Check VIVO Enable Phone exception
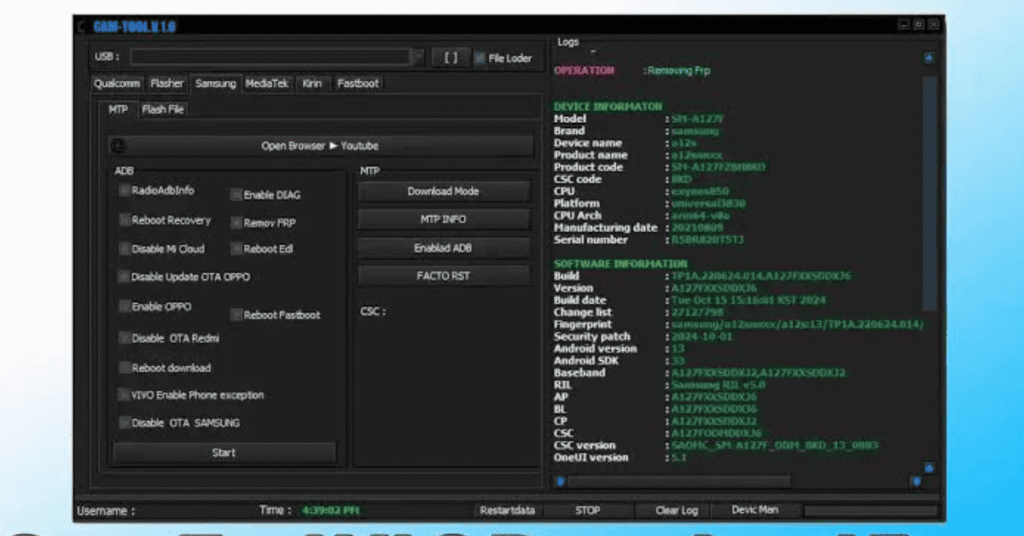Image resolution: width=1024 pixels, height=536 pixels. coord(123,395)
